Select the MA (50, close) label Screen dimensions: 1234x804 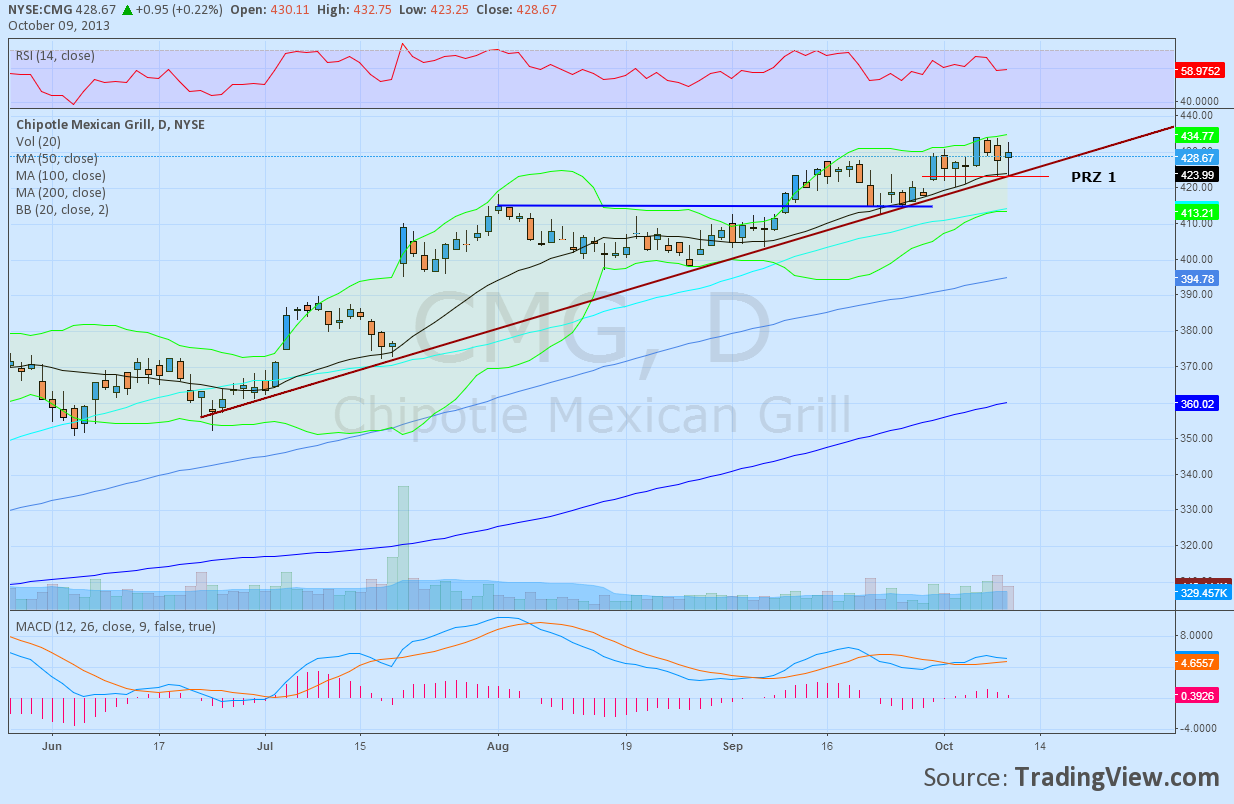coord(57,159)
